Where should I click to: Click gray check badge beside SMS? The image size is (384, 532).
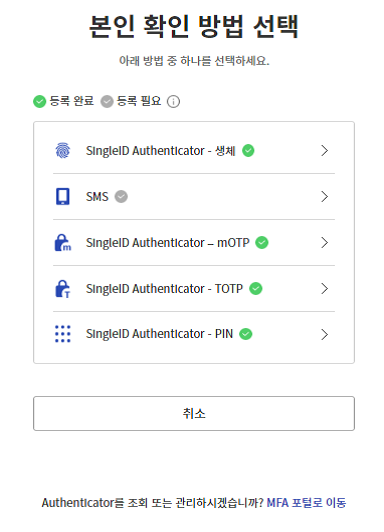tap(121, 196)
